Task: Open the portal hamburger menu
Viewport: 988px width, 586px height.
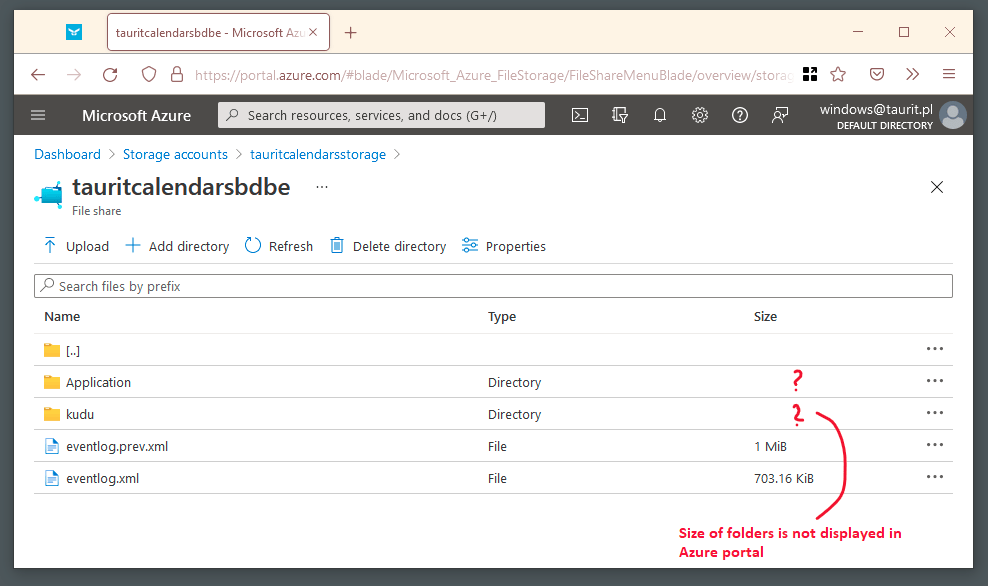Action: tap(38, 115)
